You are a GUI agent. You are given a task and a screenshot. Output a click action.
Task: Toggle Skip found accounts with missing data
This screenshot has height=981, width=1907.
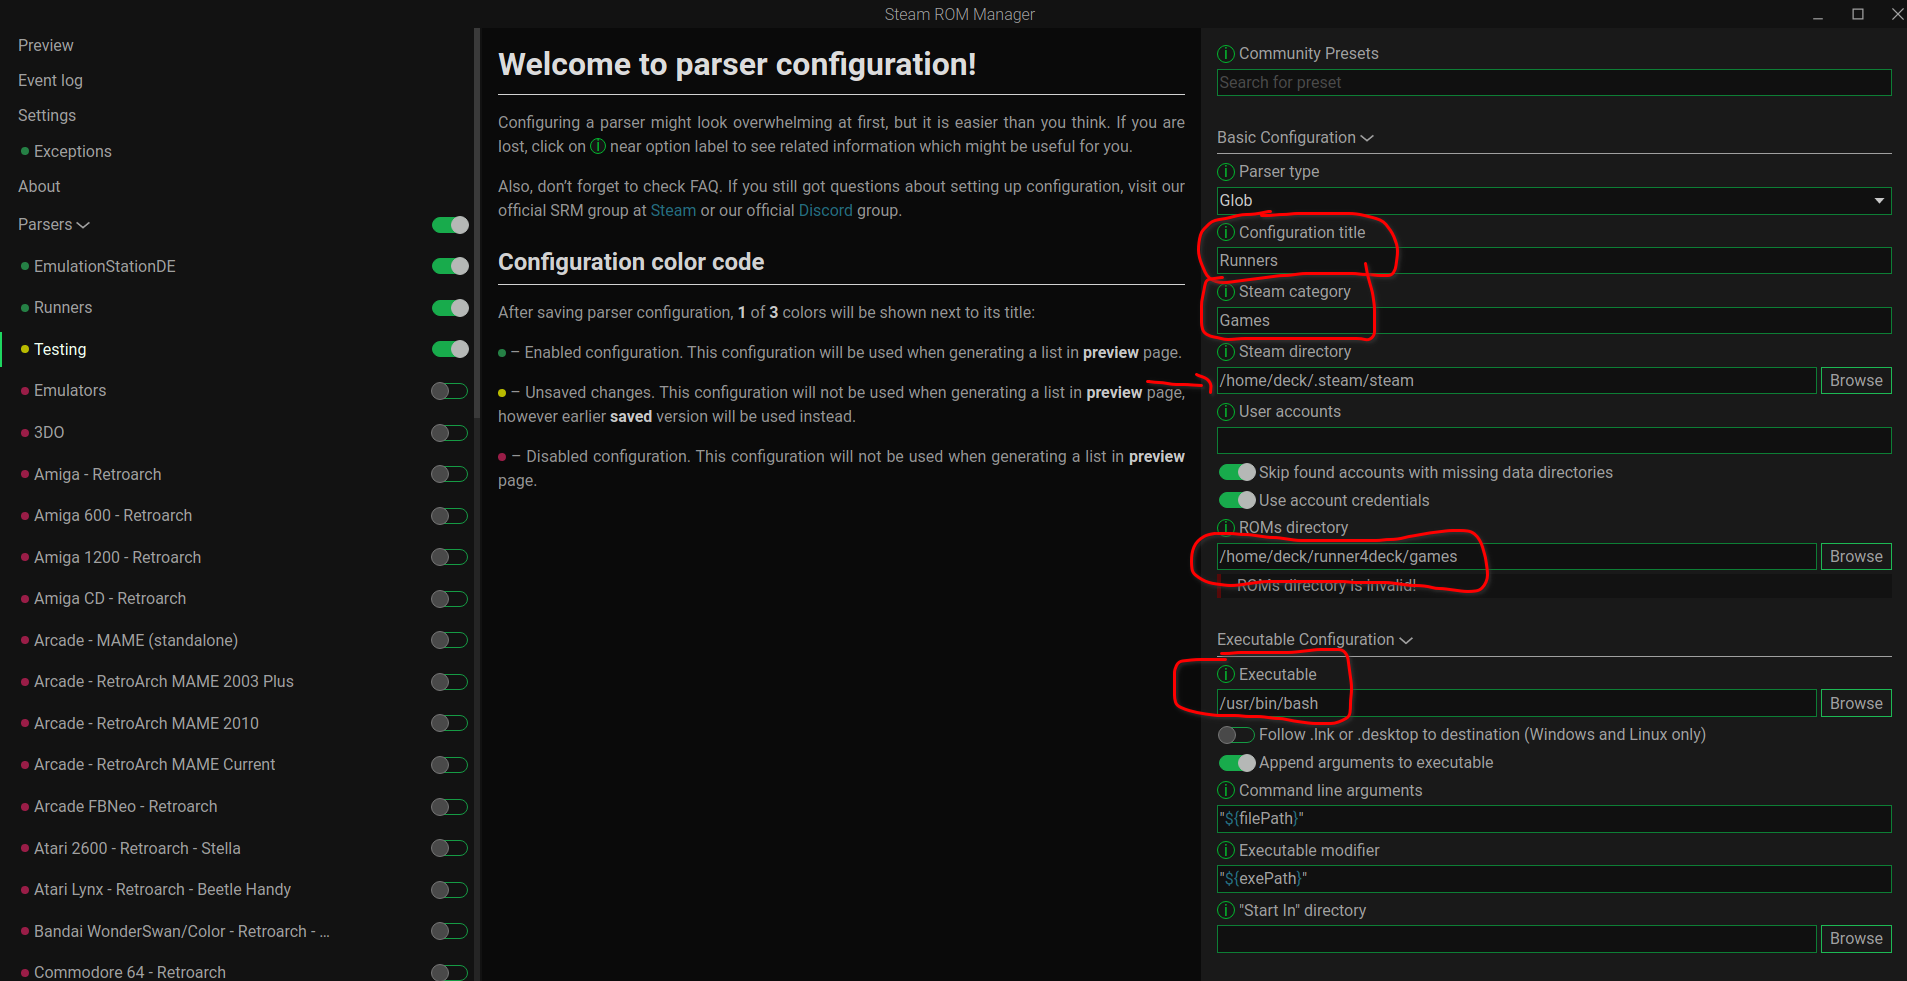(1237, 472)
